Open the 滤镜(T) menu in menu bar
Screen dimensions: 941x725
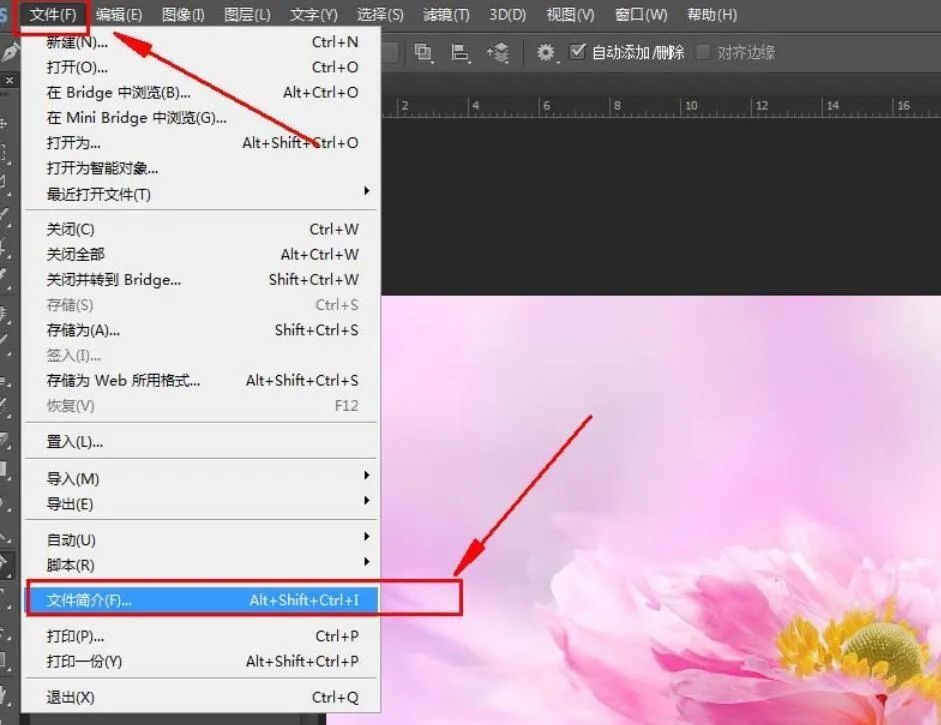[446, 14]
